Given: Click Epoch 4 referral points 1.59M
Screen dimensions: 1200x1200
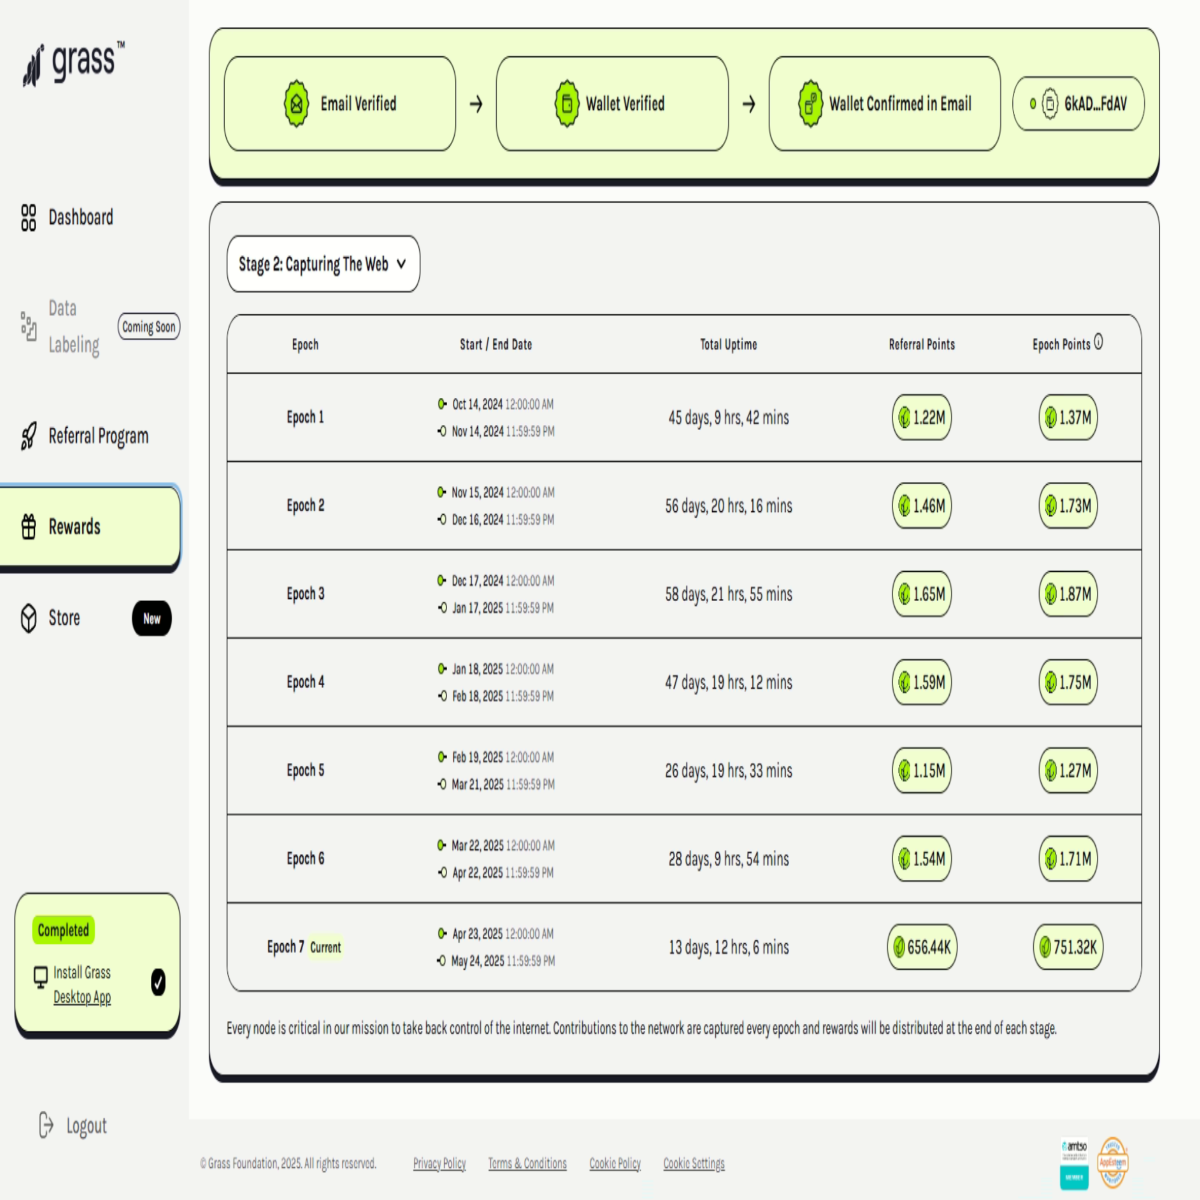Looking at the screenshot, I should [x=922, y=682].
